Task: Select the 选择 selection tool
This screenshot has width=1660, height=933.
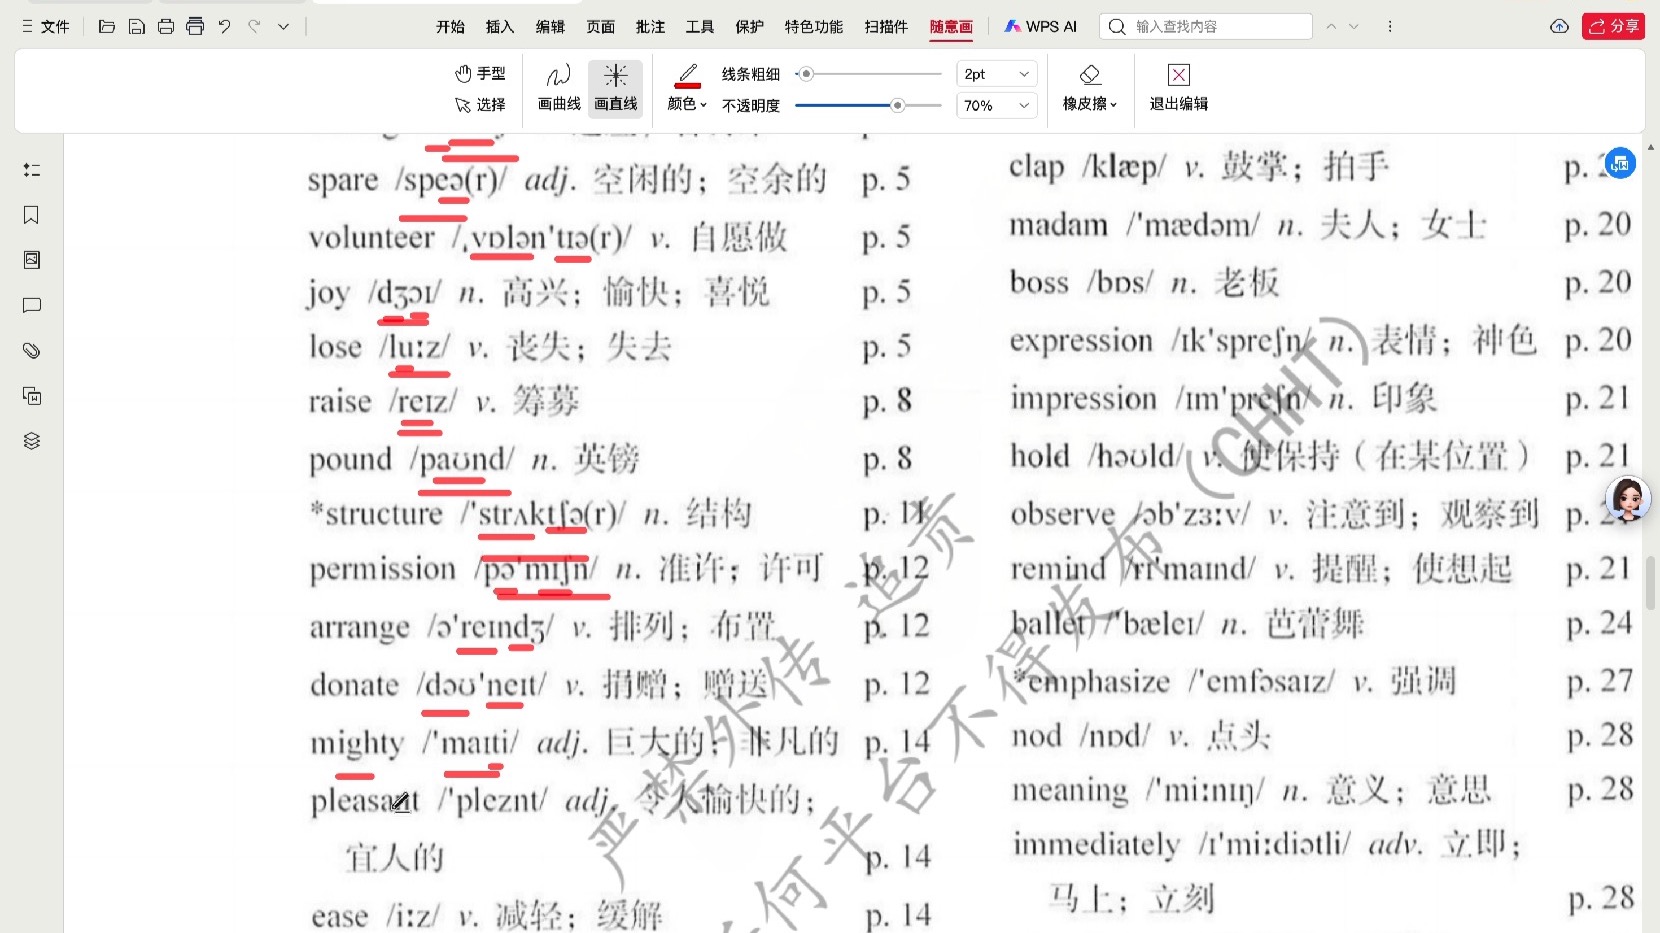Action: click(481, 104)
